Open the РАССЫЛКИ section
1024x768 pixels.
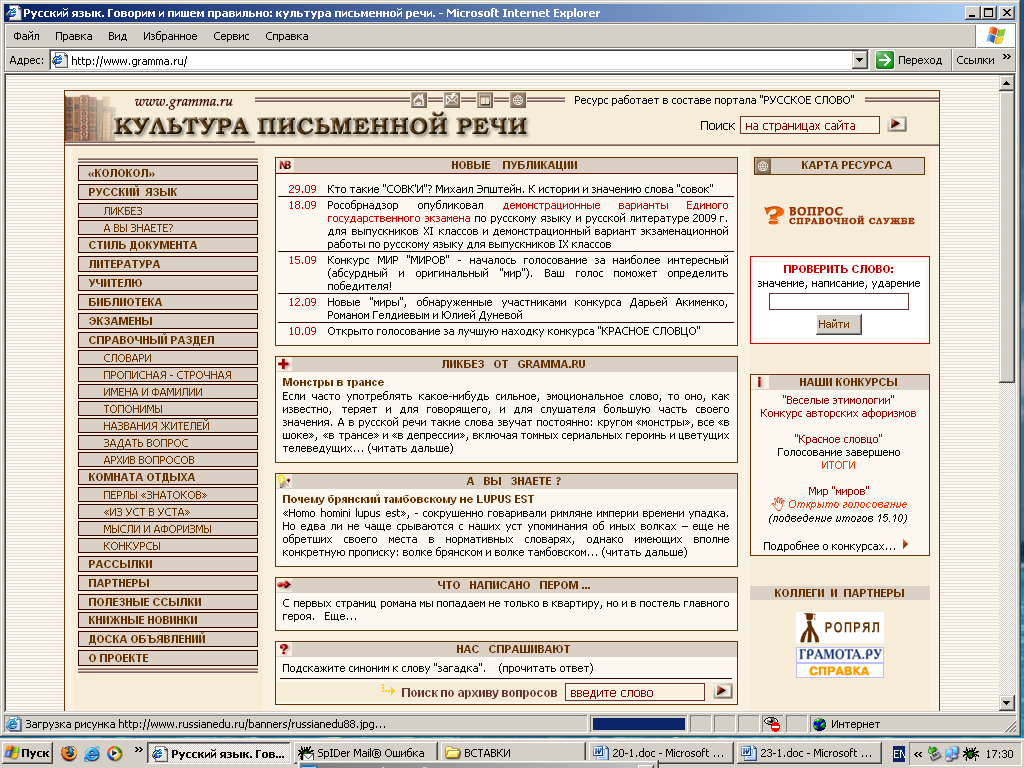pyautogui.click(x=168, y=564)
